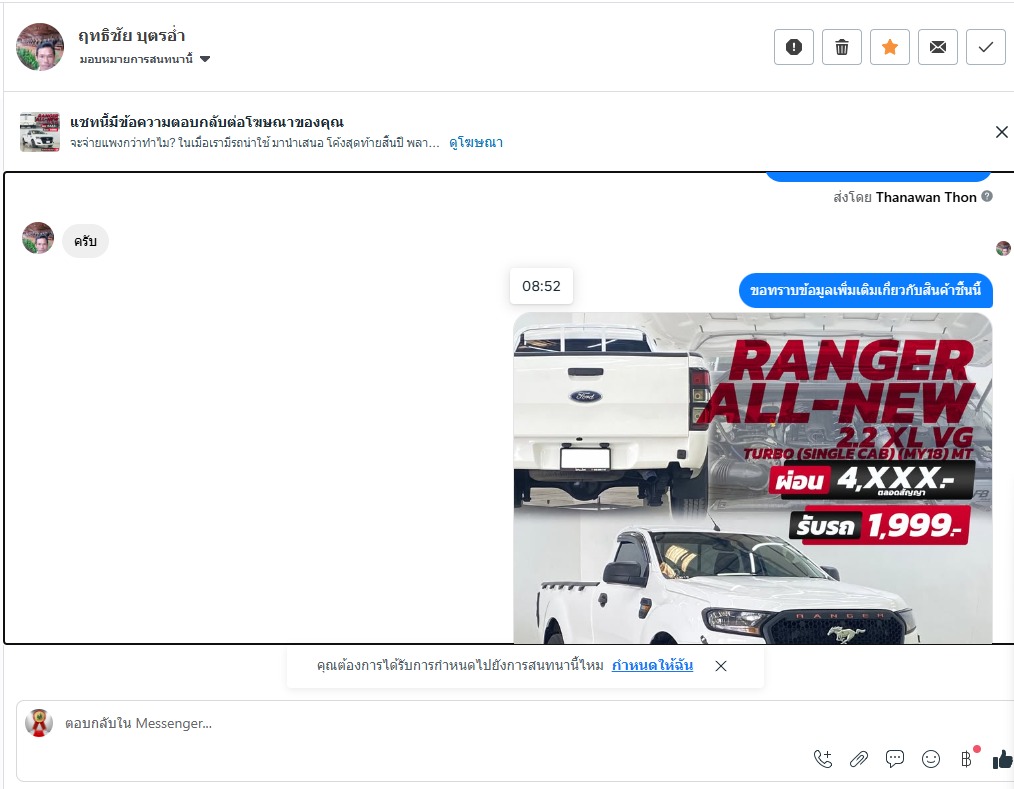Attach a file with the paperclip icon
Viewport: 1014px width, 789px height.
859,759
